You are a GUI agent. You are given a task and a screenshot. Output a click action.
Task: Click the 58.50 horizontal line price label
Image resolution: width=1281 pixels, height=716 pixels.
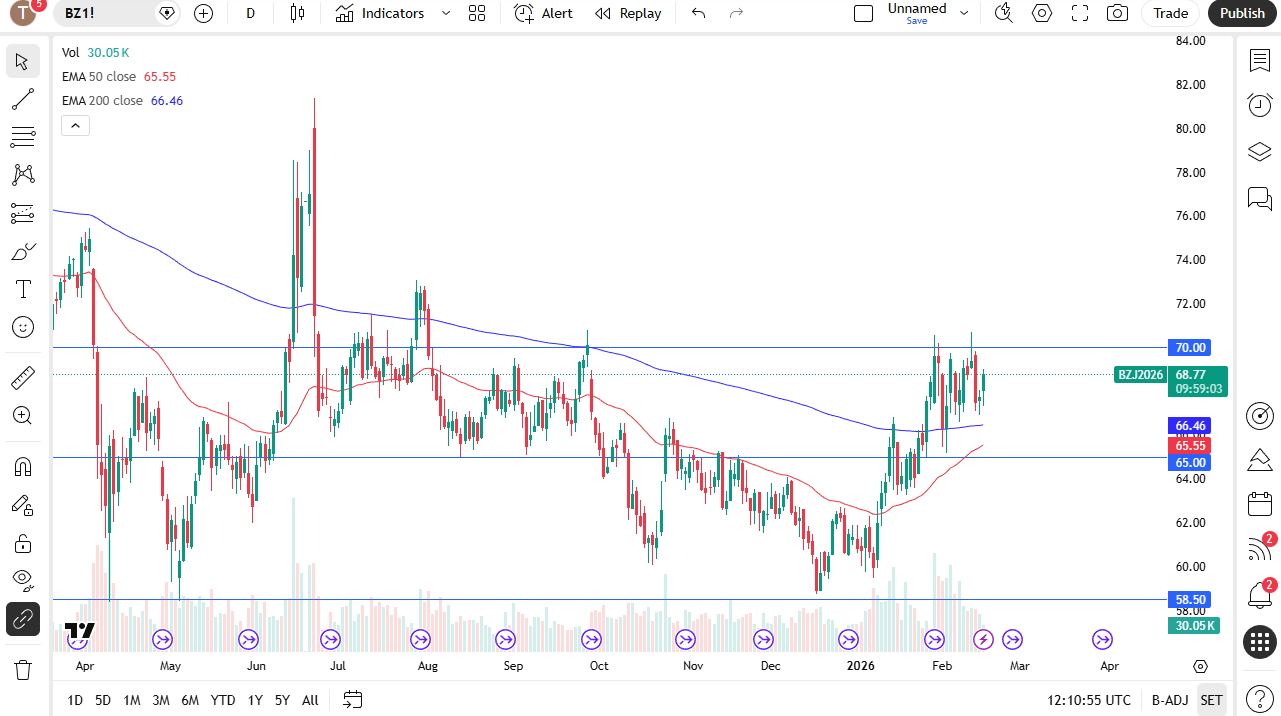pyautogui.click(x=1190, y=600)
